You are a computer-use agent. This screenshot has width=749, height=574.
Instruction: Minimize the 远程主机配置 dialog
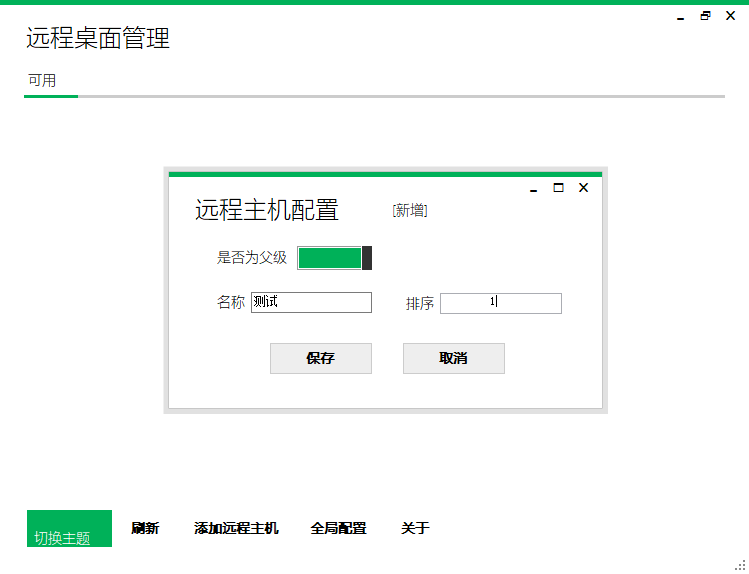[x=534, y=190]
